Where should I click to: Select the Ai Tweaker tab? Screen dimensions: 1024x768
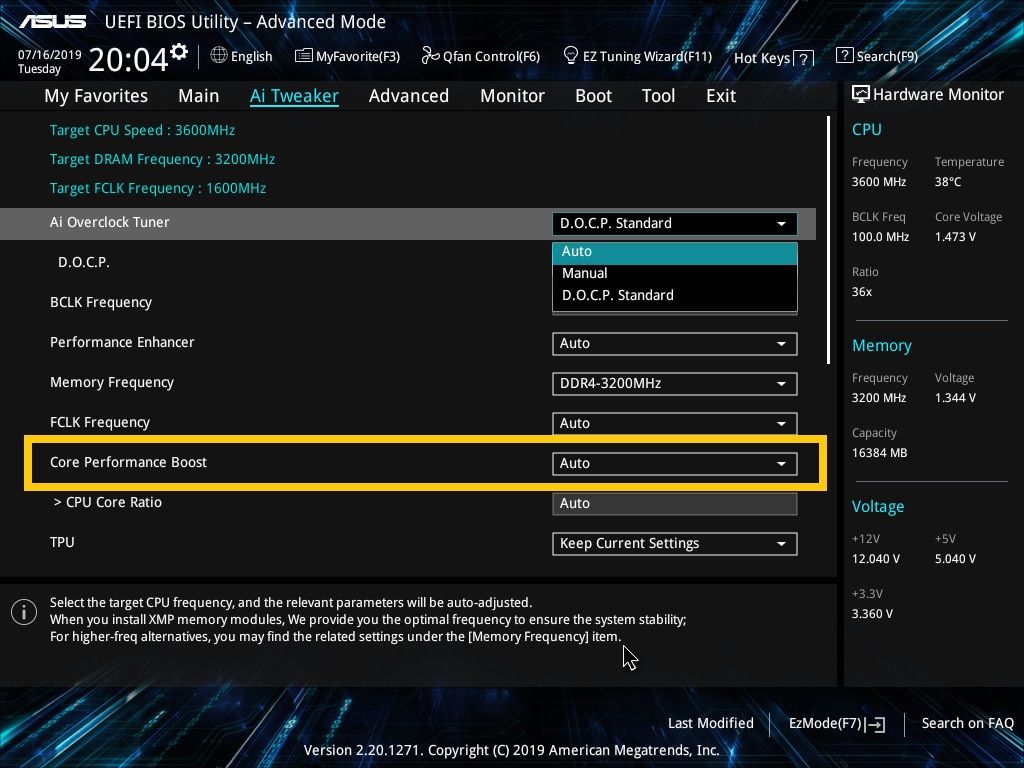point(294,96)
